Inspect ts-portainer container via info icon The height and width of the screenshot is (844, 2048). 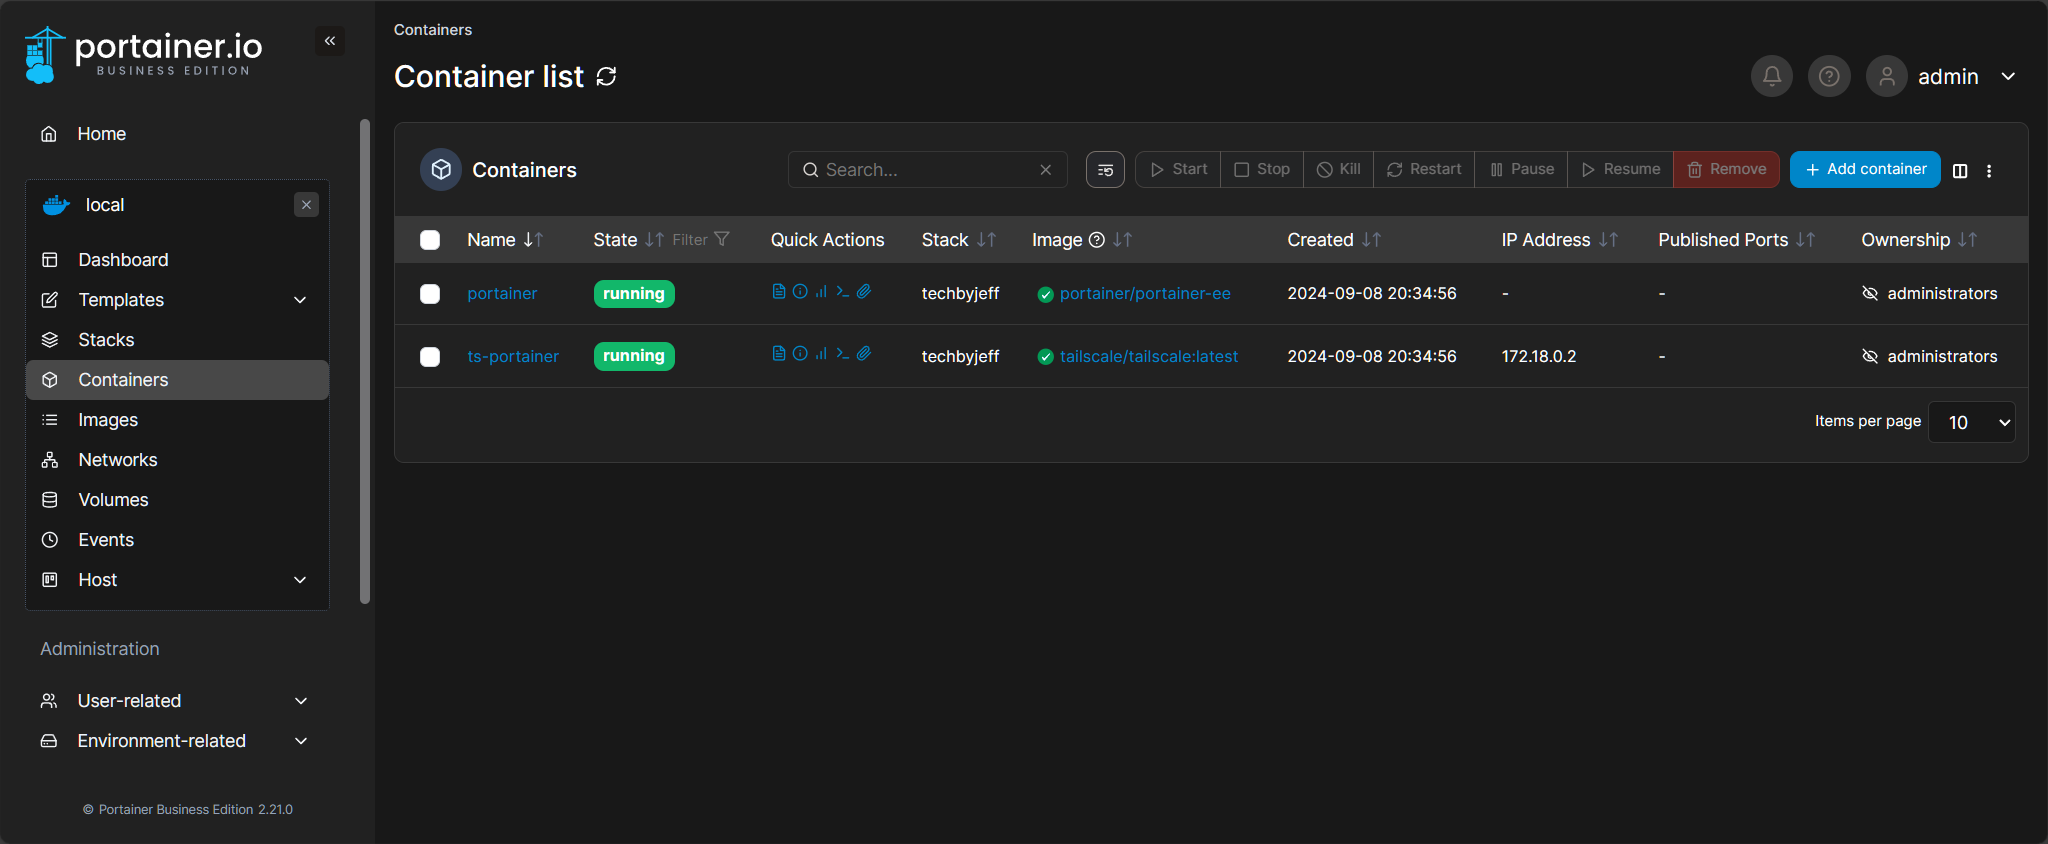point(800,353)
